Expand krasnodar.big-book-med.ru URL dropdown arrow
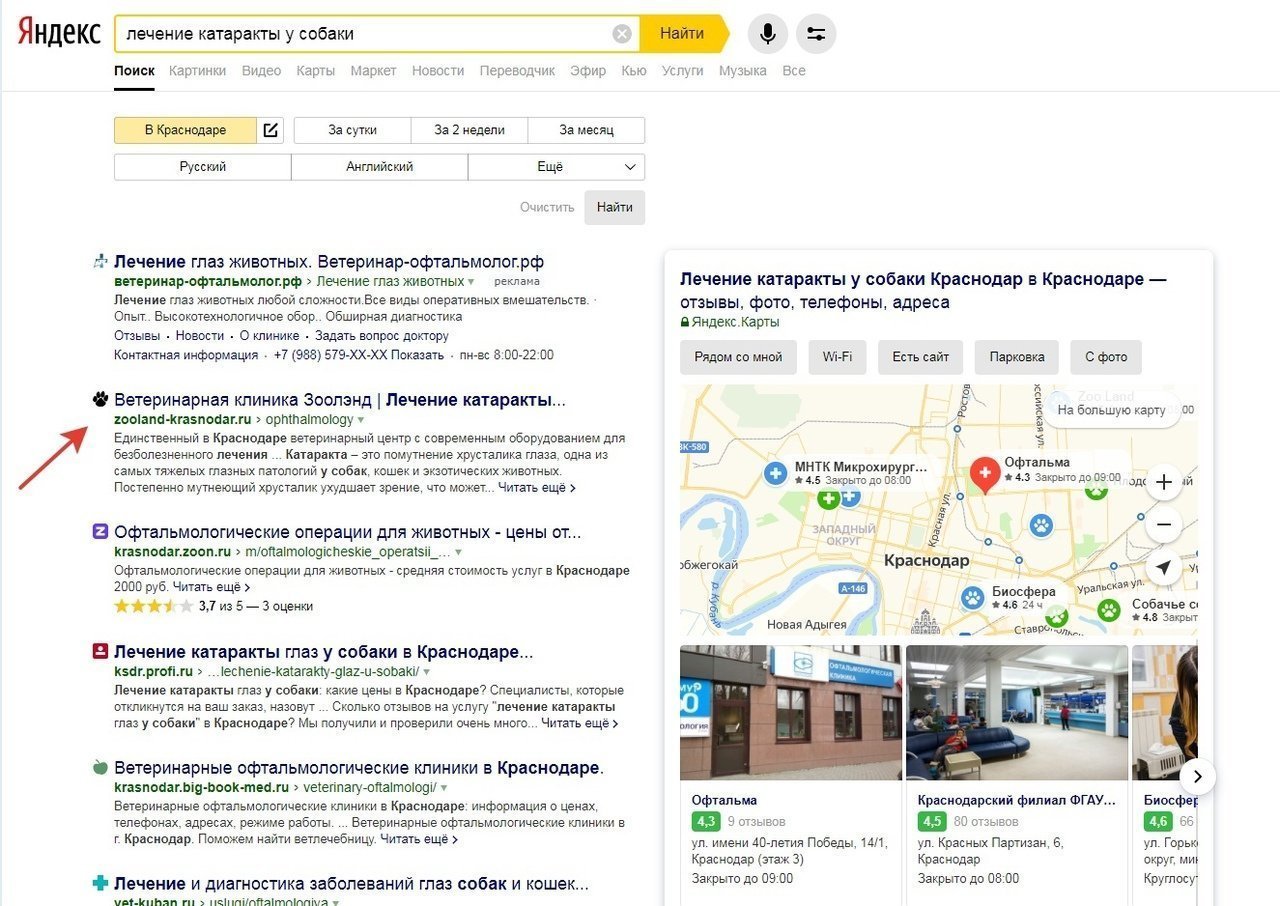The image size is (1280, 906). [x=443, y=788]
